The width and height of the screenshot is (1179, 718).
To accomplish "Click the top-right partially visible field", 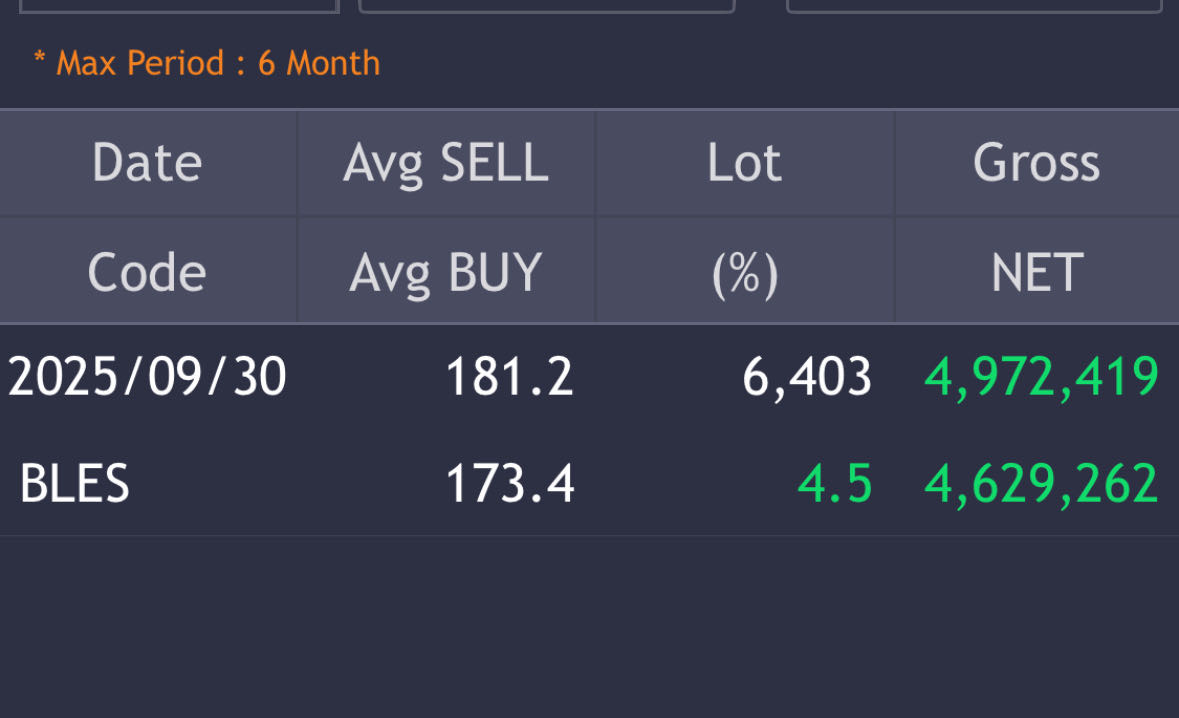I will 974,5.
